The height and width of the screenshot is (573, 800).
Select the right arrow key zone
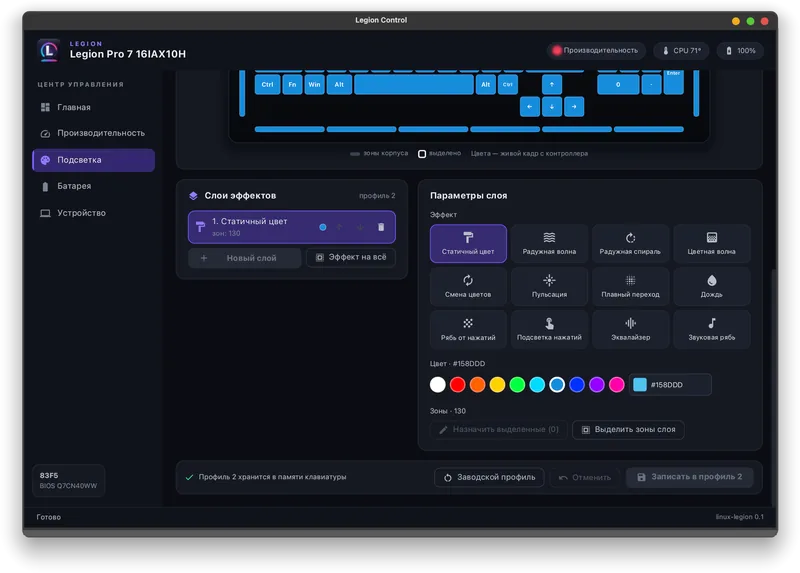click(574, 107)
